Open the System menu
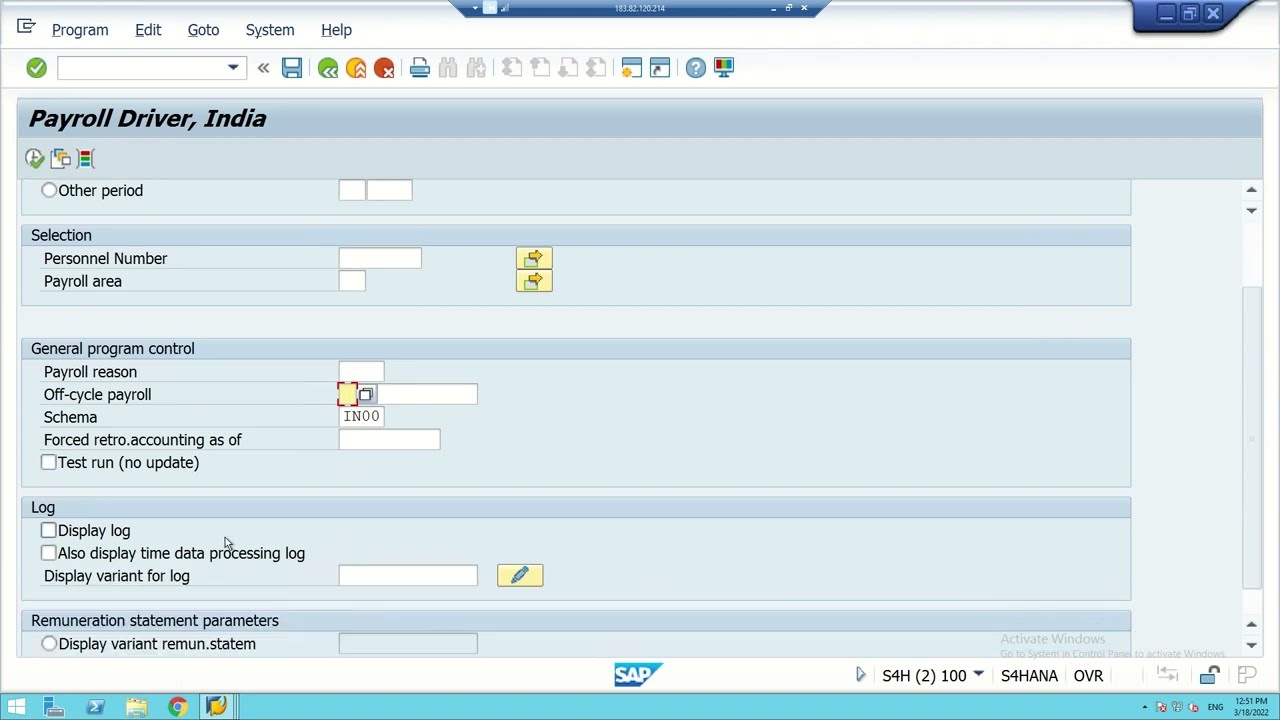The height and width of the screenshot is (720, 1280). coord(270,30)
